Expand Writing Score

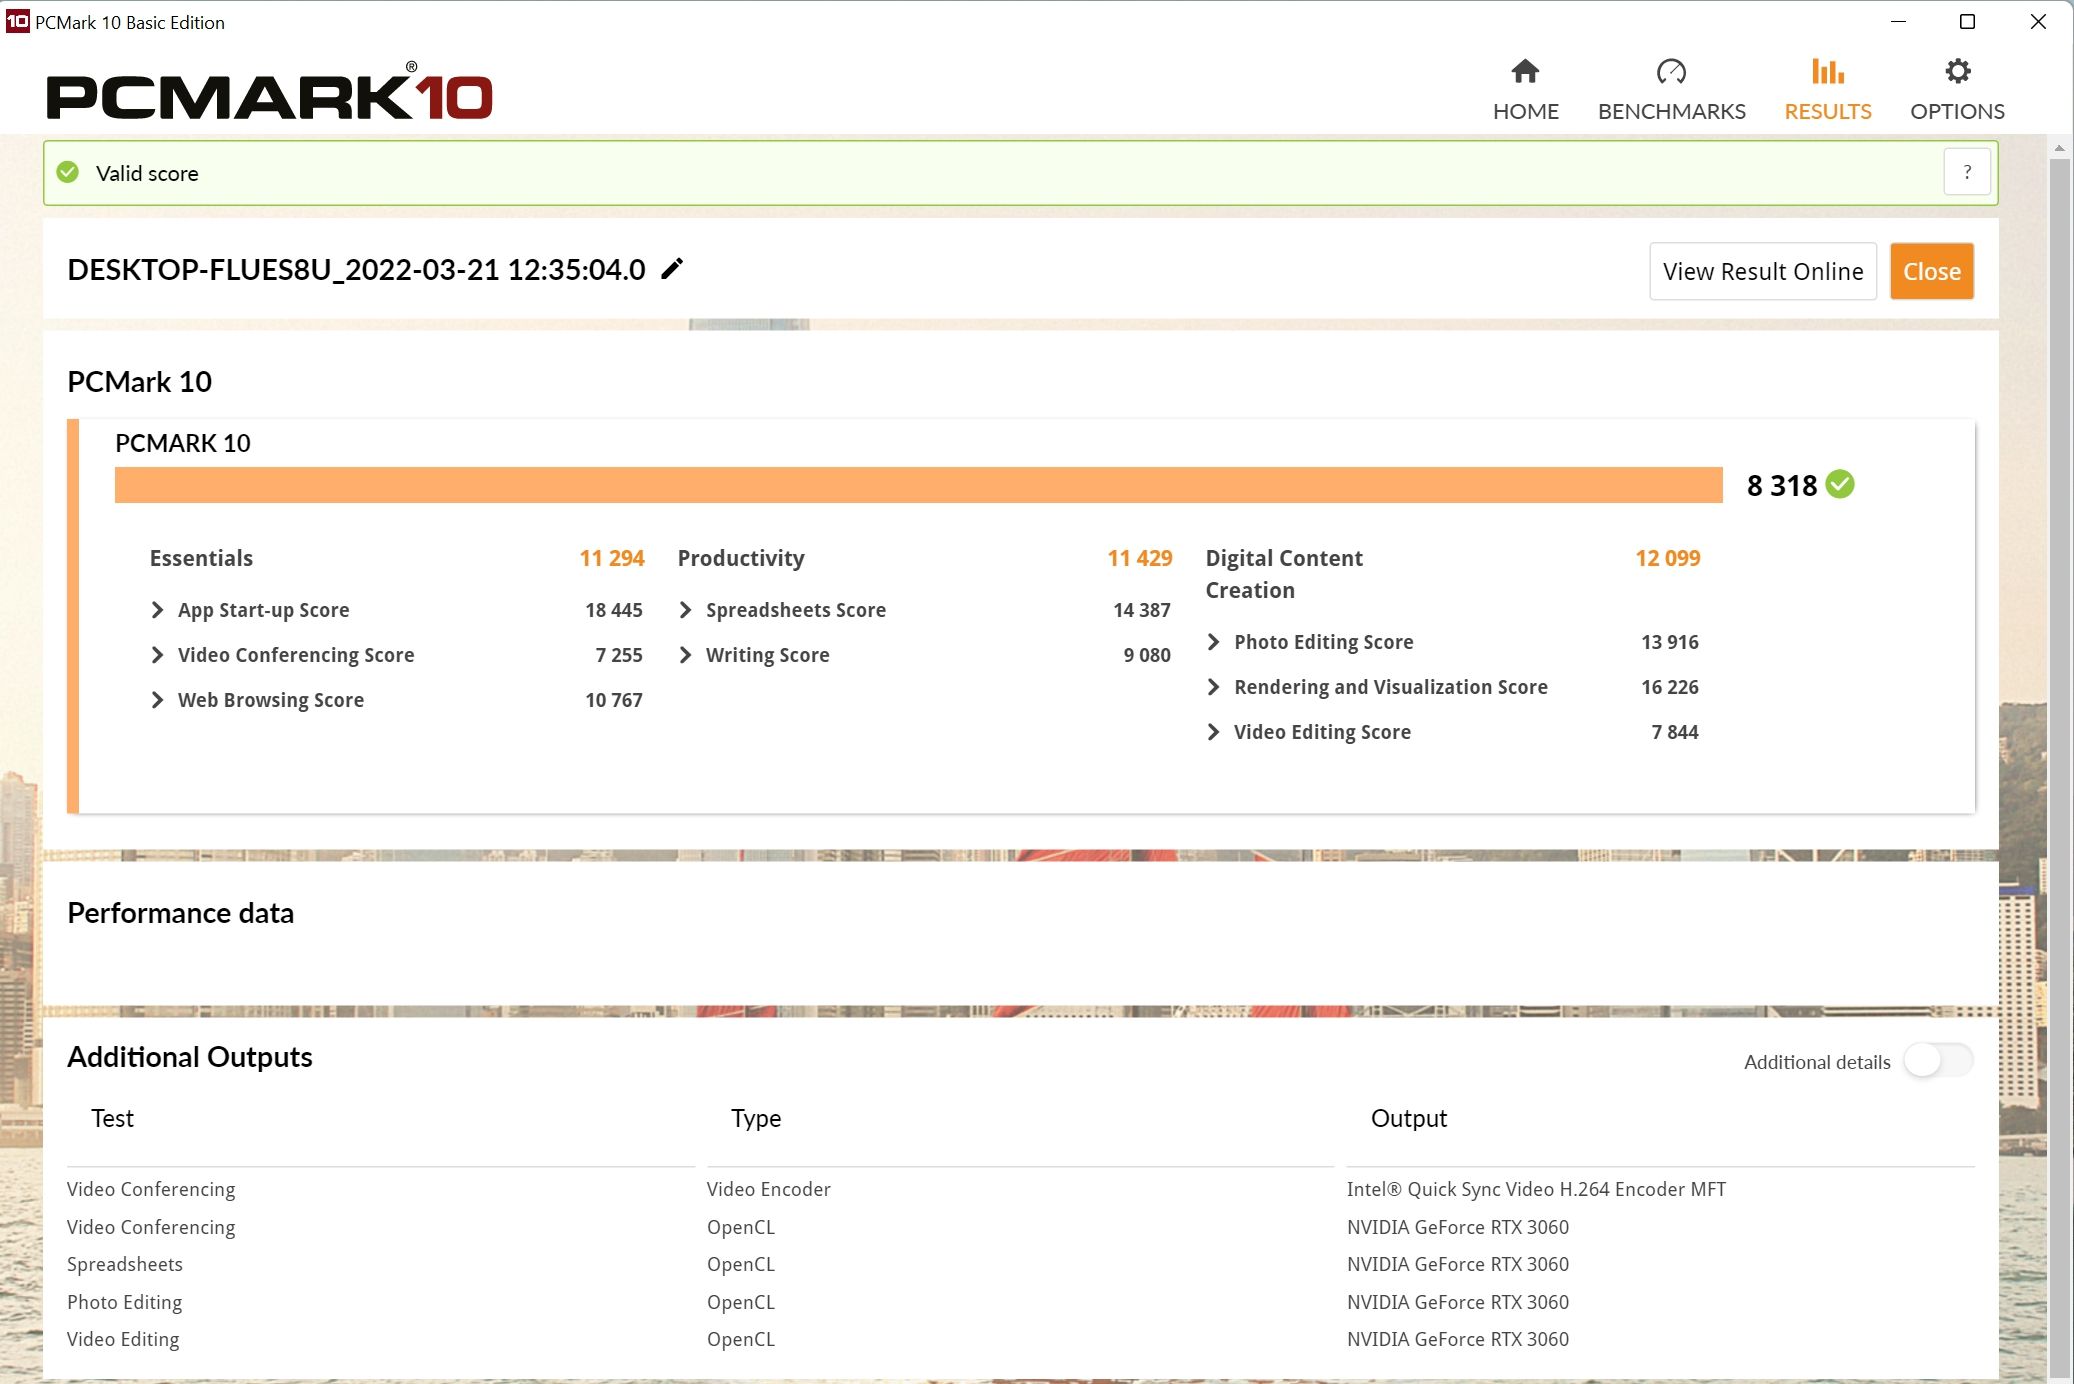(x=685, y=655)
